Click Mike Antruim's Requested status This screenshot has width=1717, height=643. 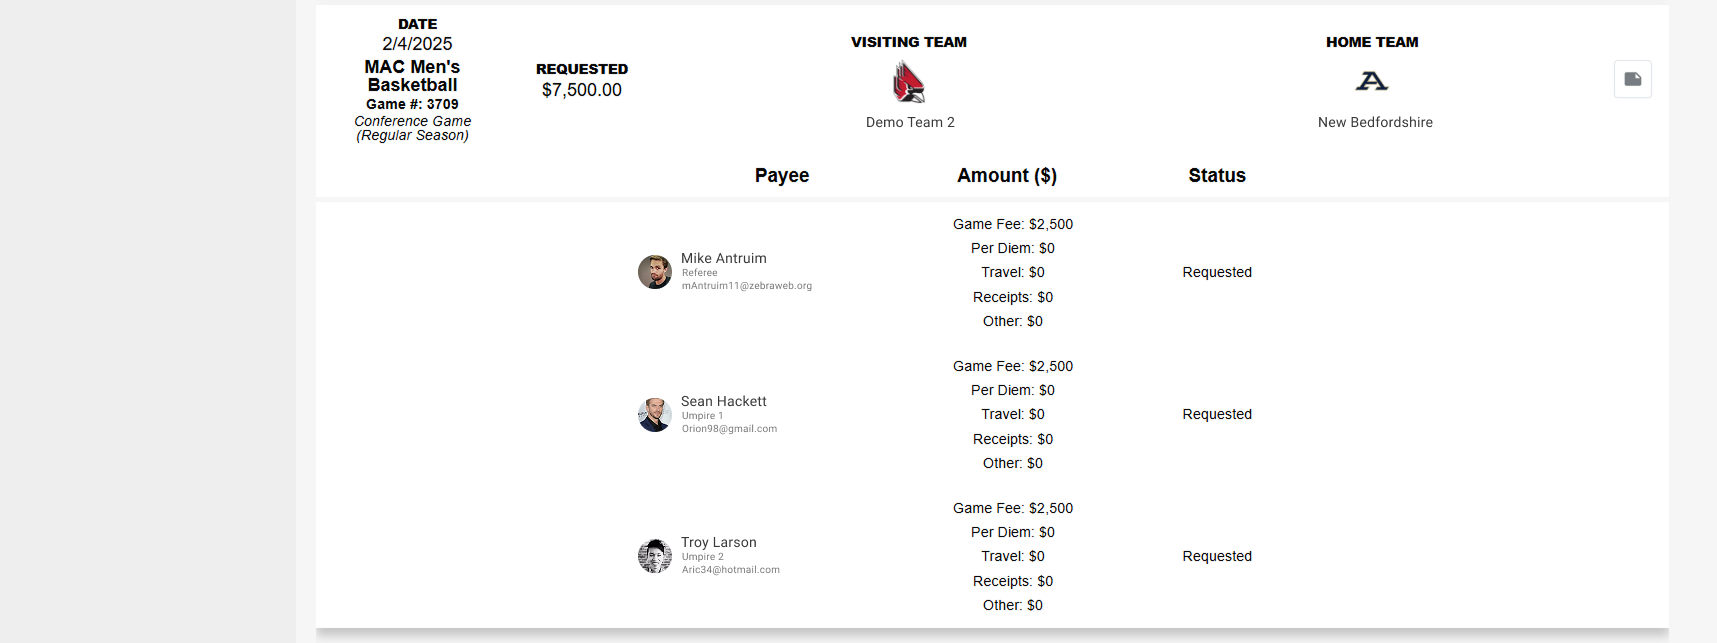click(1216, 272)
